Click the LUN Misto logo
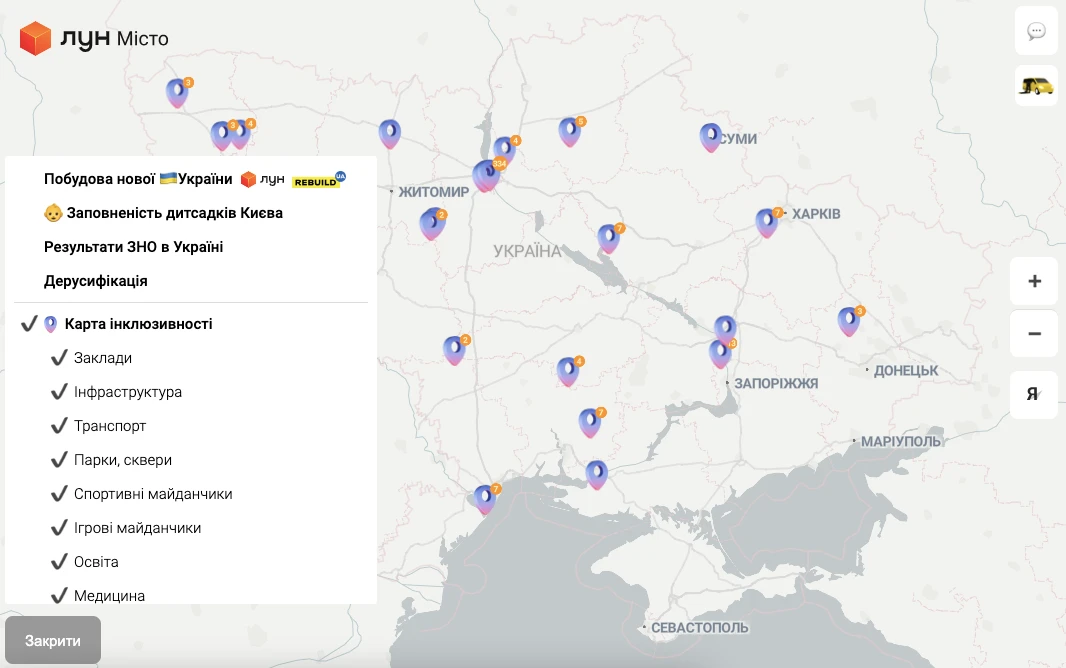1066x668 pixels. pyautogui.click(x=94, y=39)
